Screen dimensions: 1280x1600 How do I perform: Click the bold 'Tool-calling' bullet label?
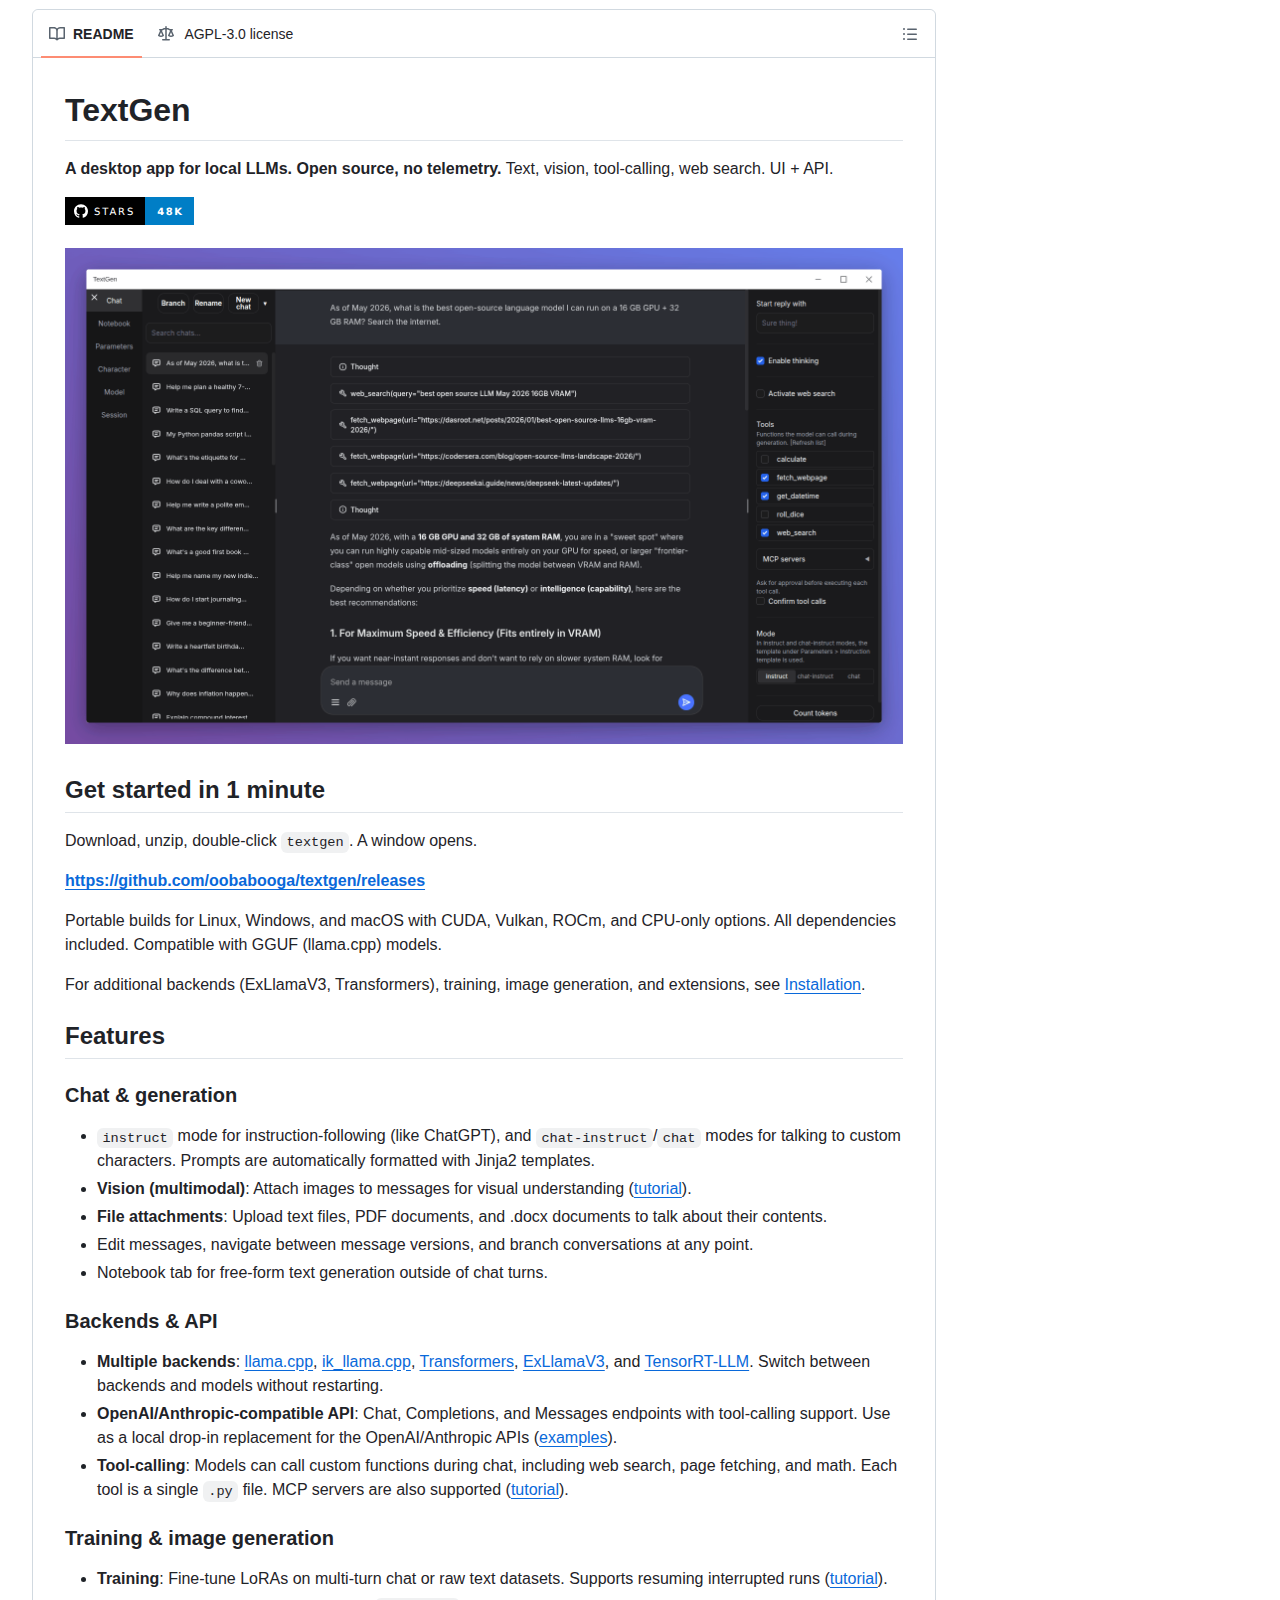pyautogui.click(x=141, y=1465)
